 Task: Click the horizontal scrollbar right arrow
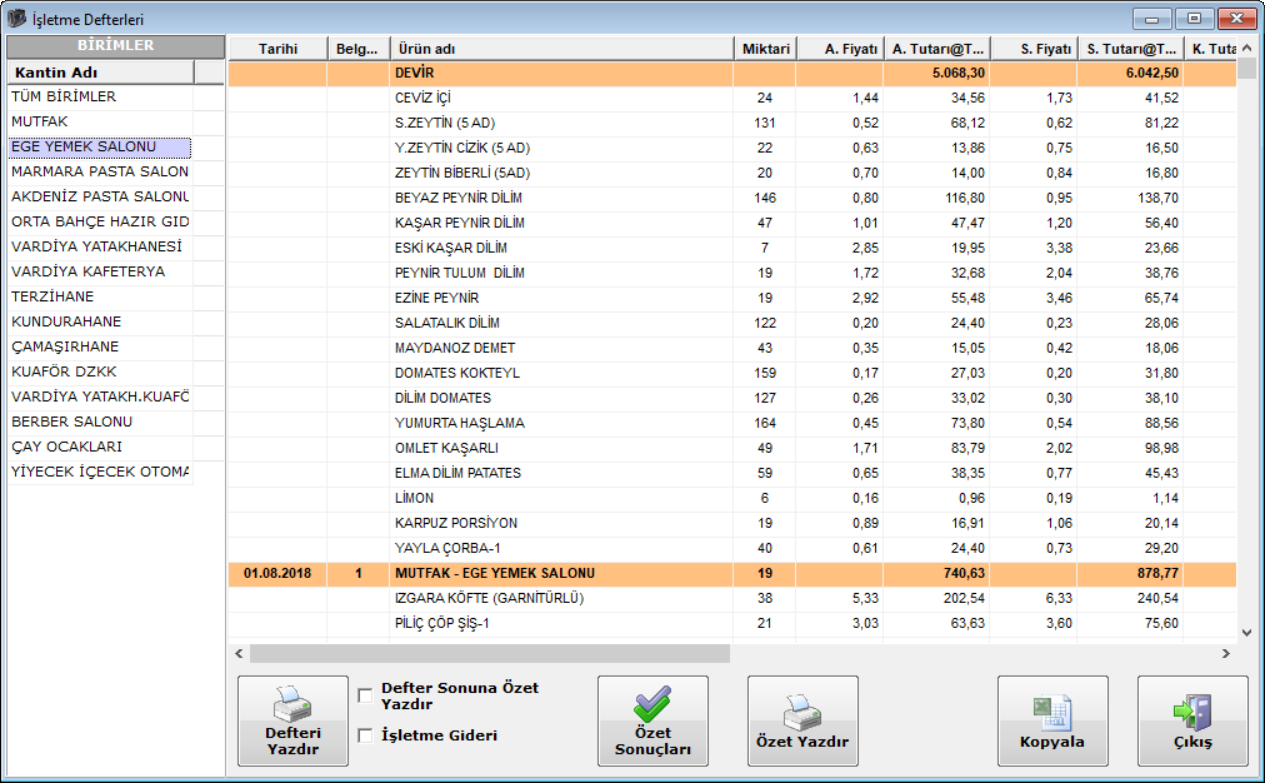(x=1226, y=653)
